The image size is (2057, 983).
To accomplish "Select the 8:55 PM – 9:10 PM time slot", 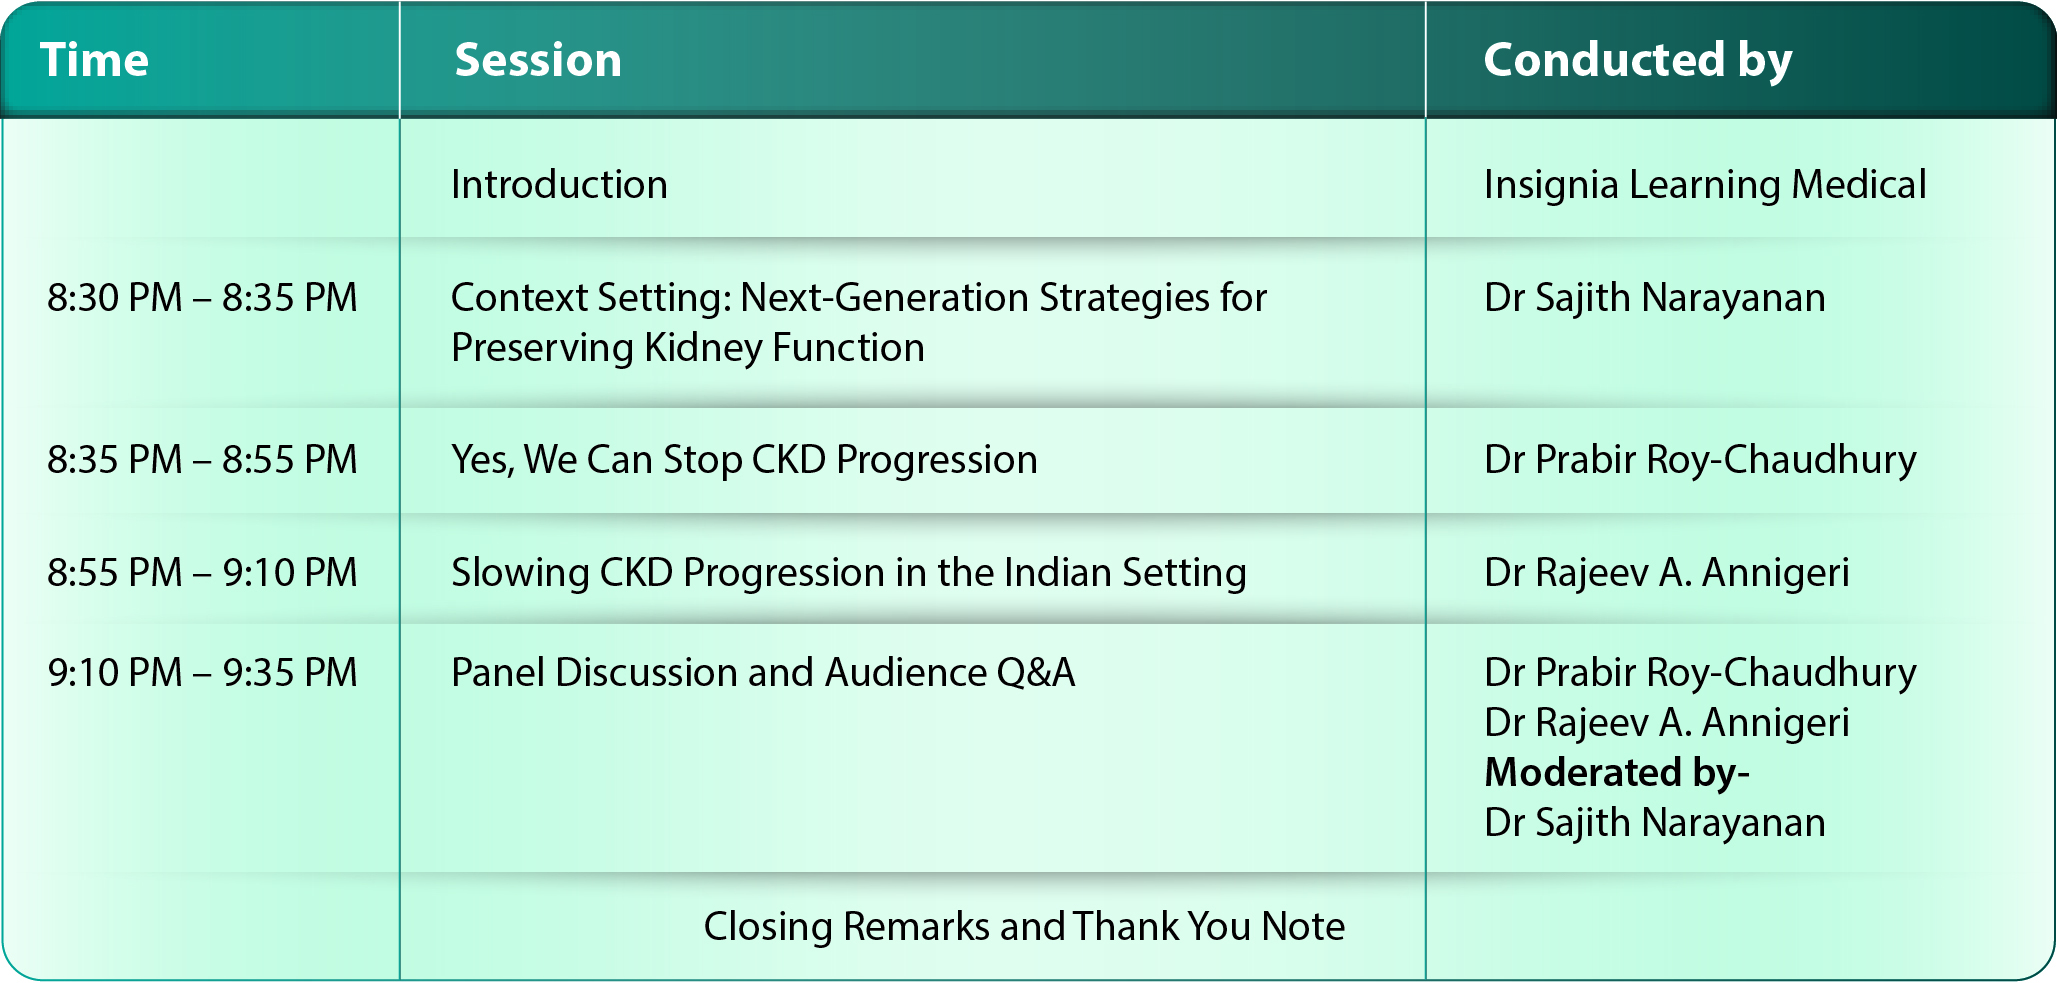I will [202, 573].
